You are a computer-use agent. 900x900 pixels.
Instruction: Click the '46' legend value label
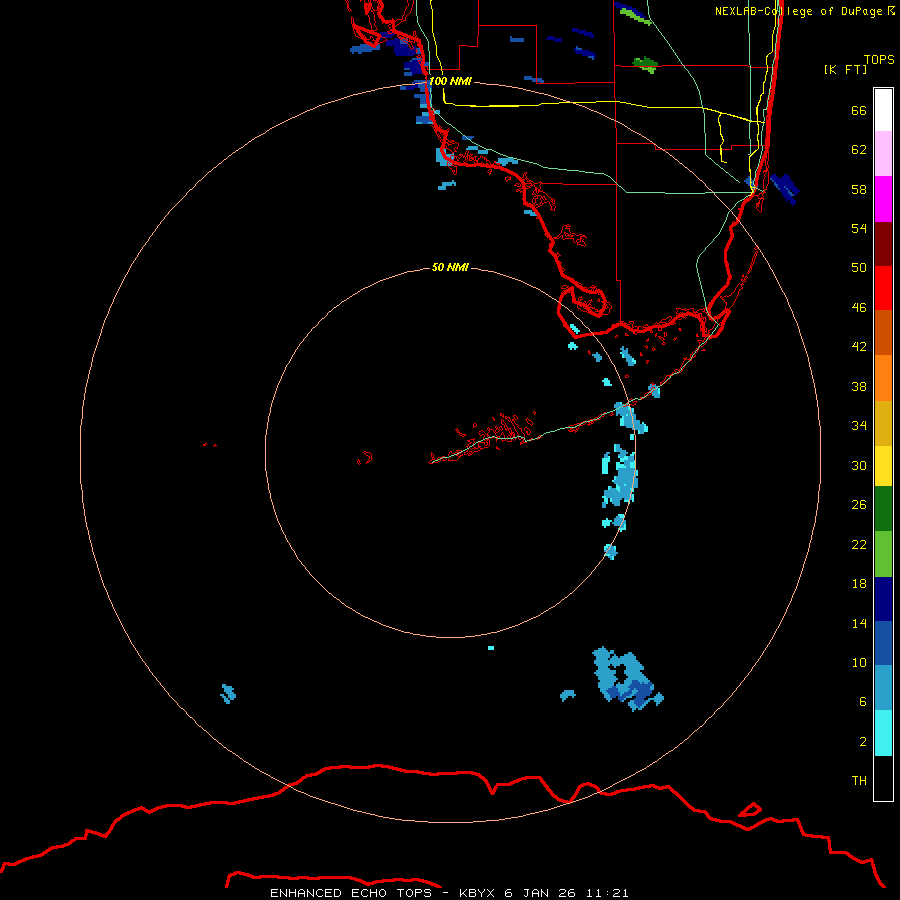(859, 307)
